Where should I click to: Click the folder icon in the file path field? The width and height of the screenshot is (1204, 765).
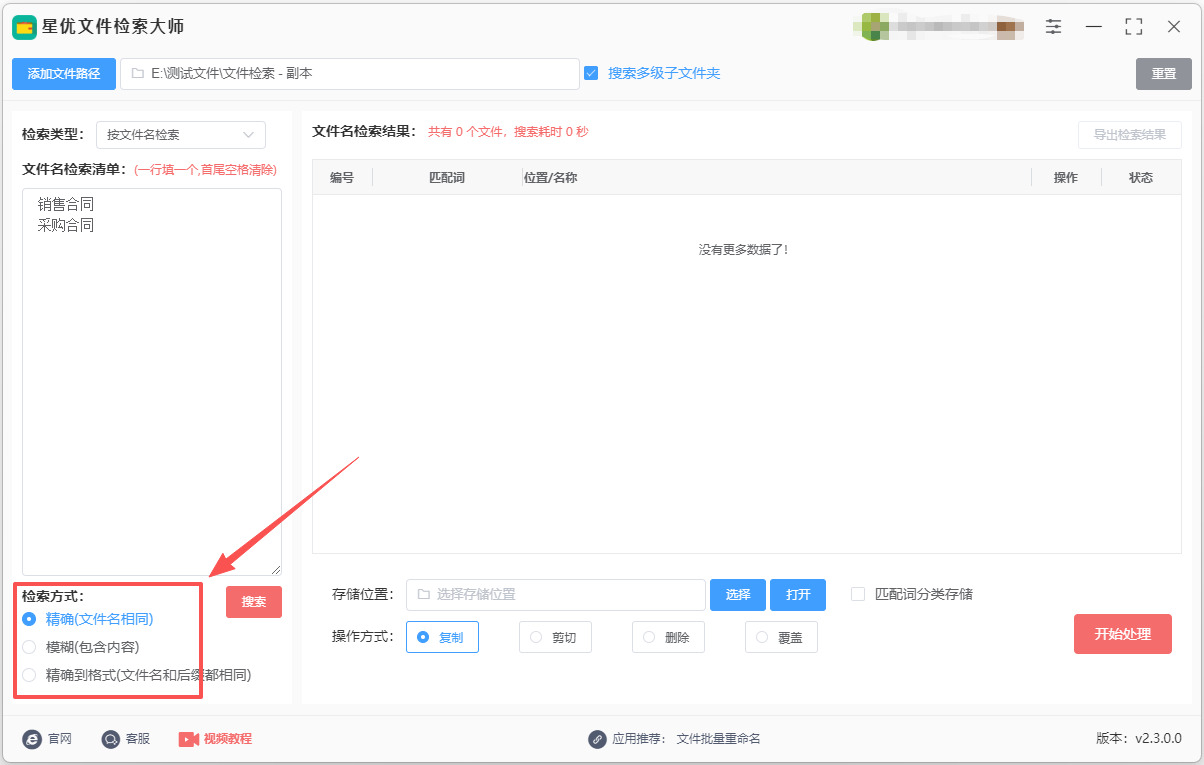tap(138, 74)
